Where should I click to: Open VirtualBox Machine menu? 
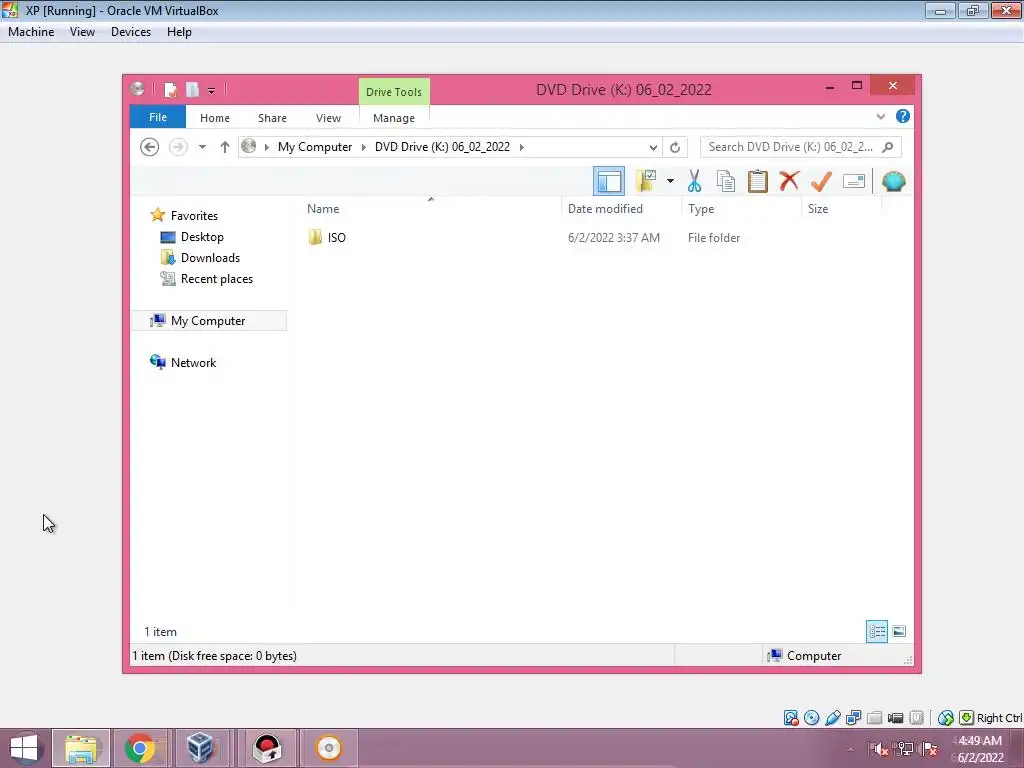coord(31,32)
